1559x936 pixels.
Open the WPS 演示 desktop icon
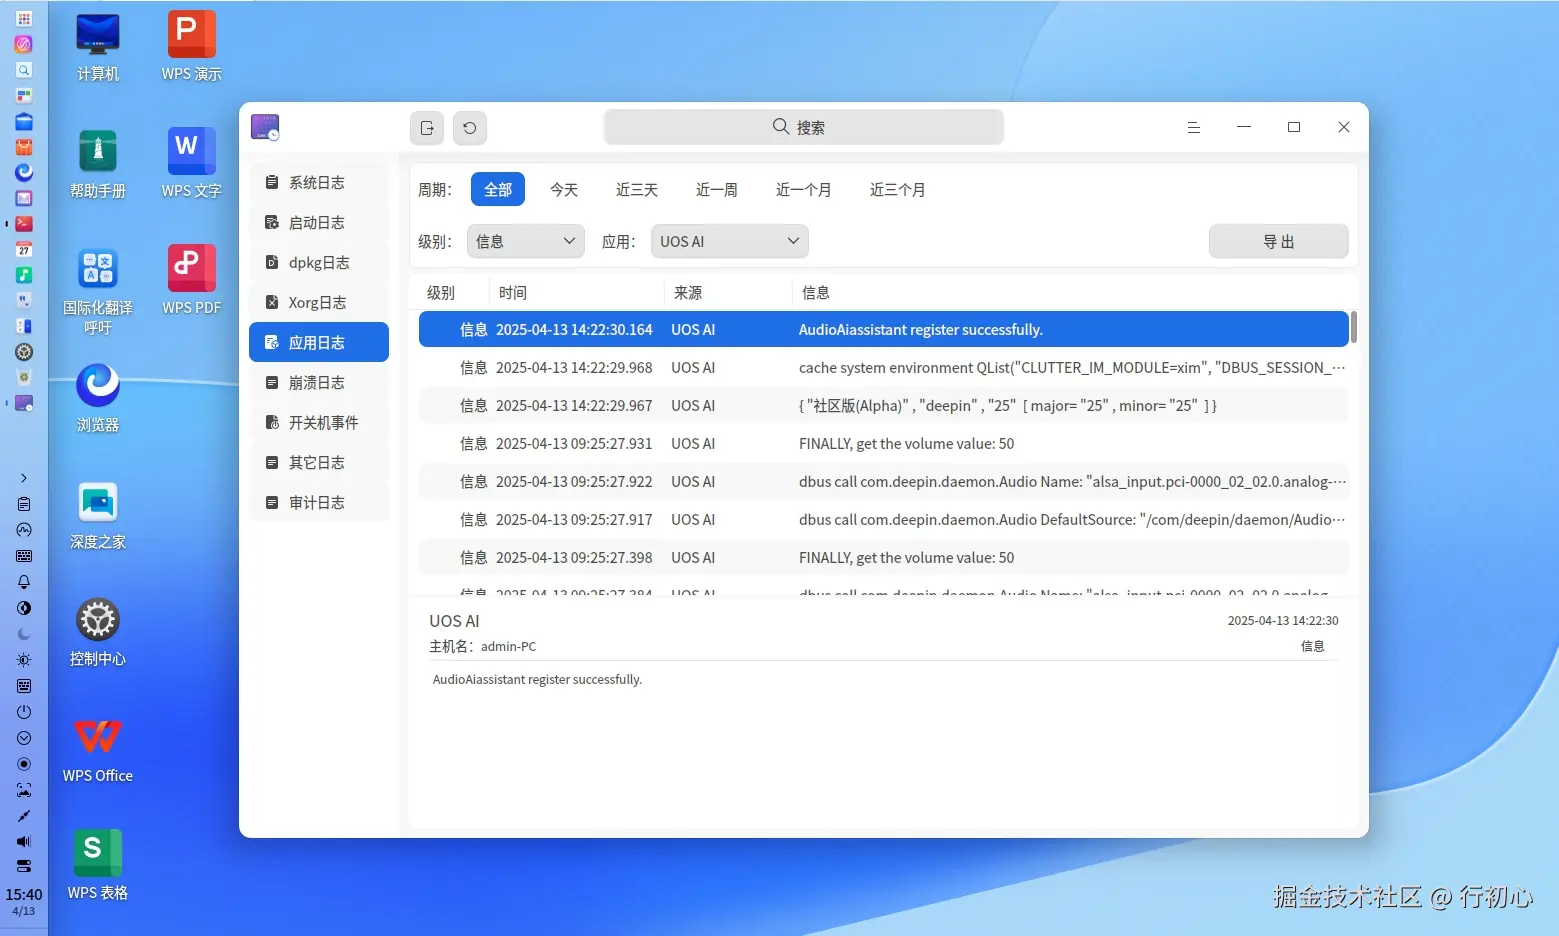pyautogui.click(x=191, y=48)
